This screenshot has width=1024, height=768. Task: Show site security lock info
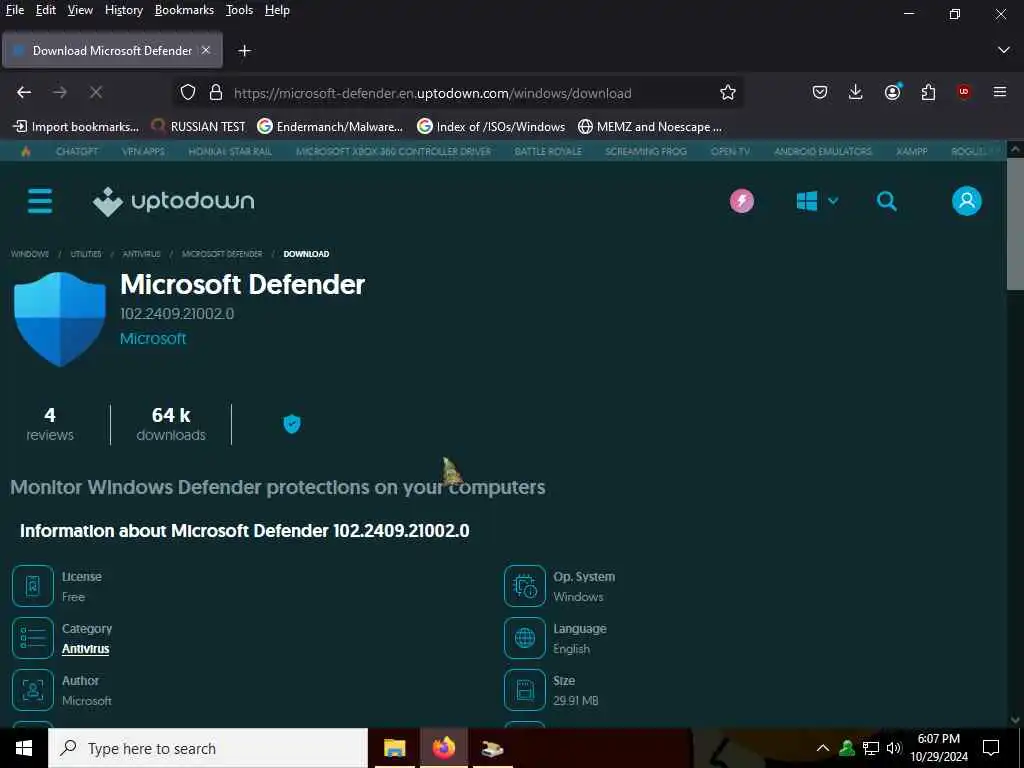[216, 93]
